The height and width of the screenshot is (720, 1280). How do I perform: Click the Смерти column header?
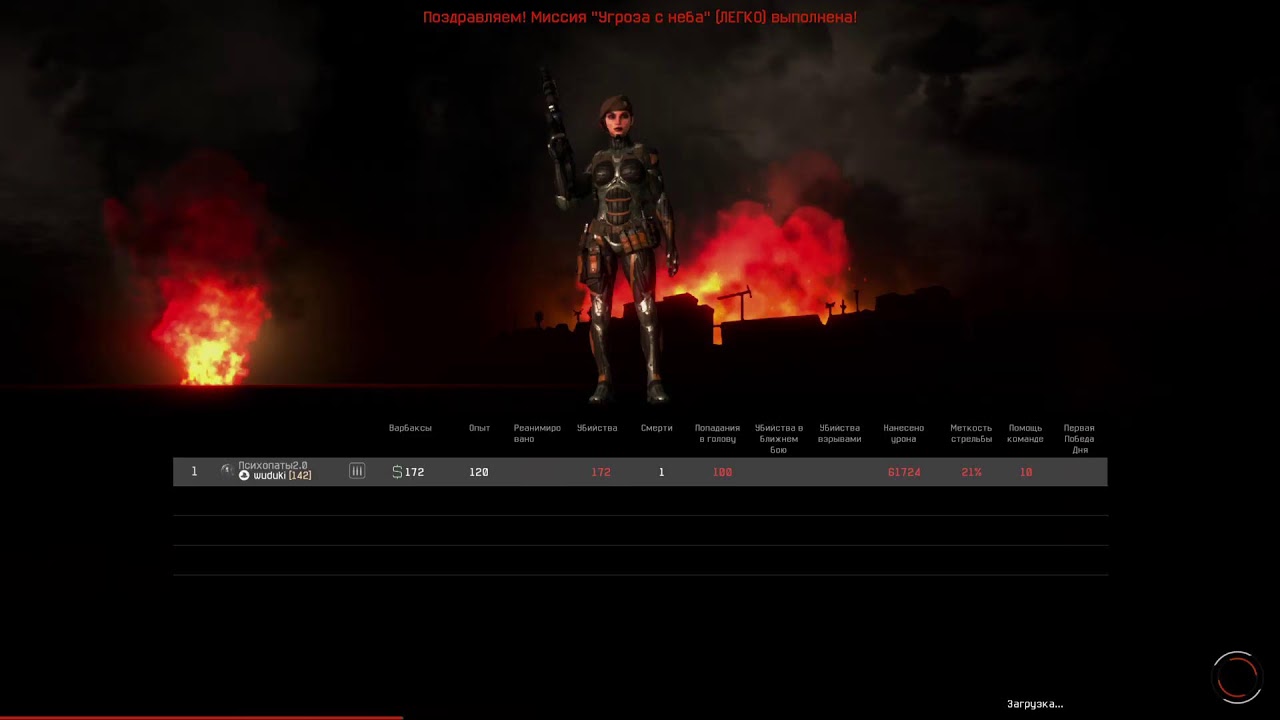tap(657, 428)
